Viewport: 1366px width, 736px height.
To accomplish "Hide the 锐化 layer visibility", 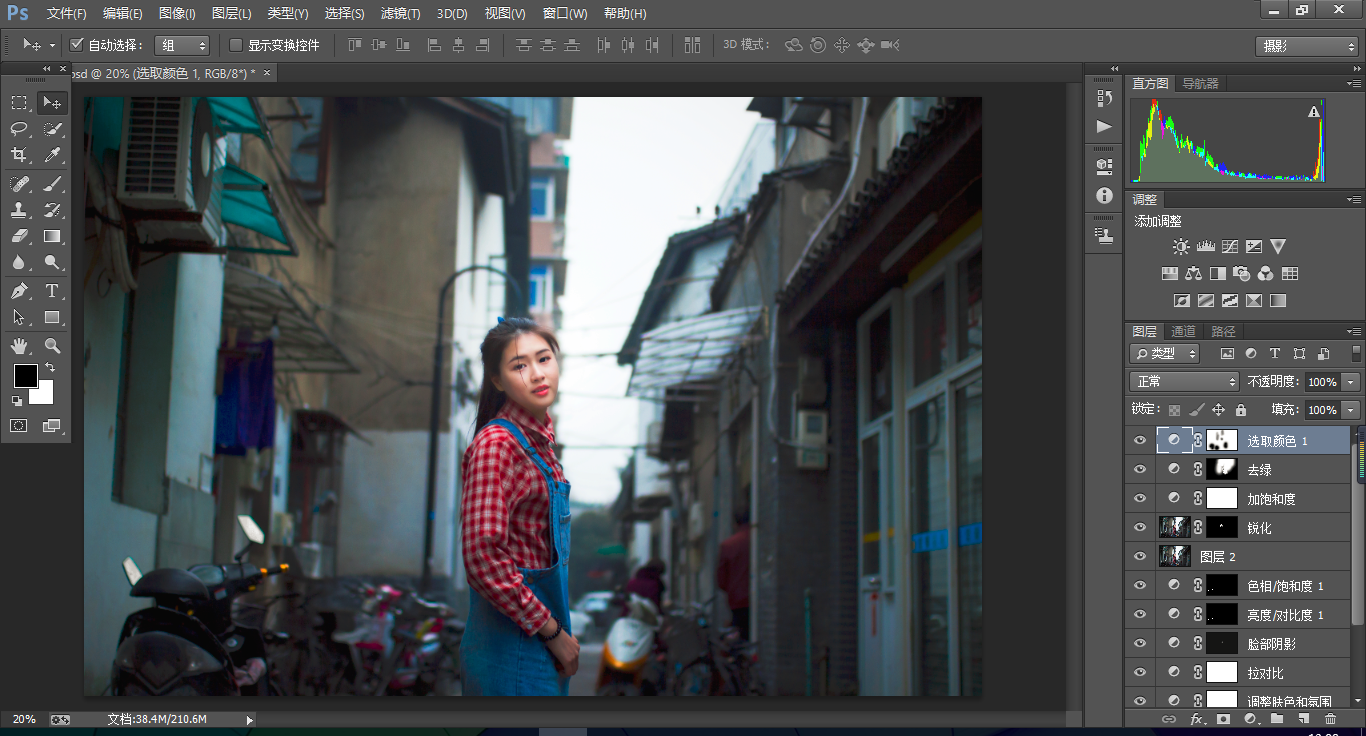I will click(1139, 527).
